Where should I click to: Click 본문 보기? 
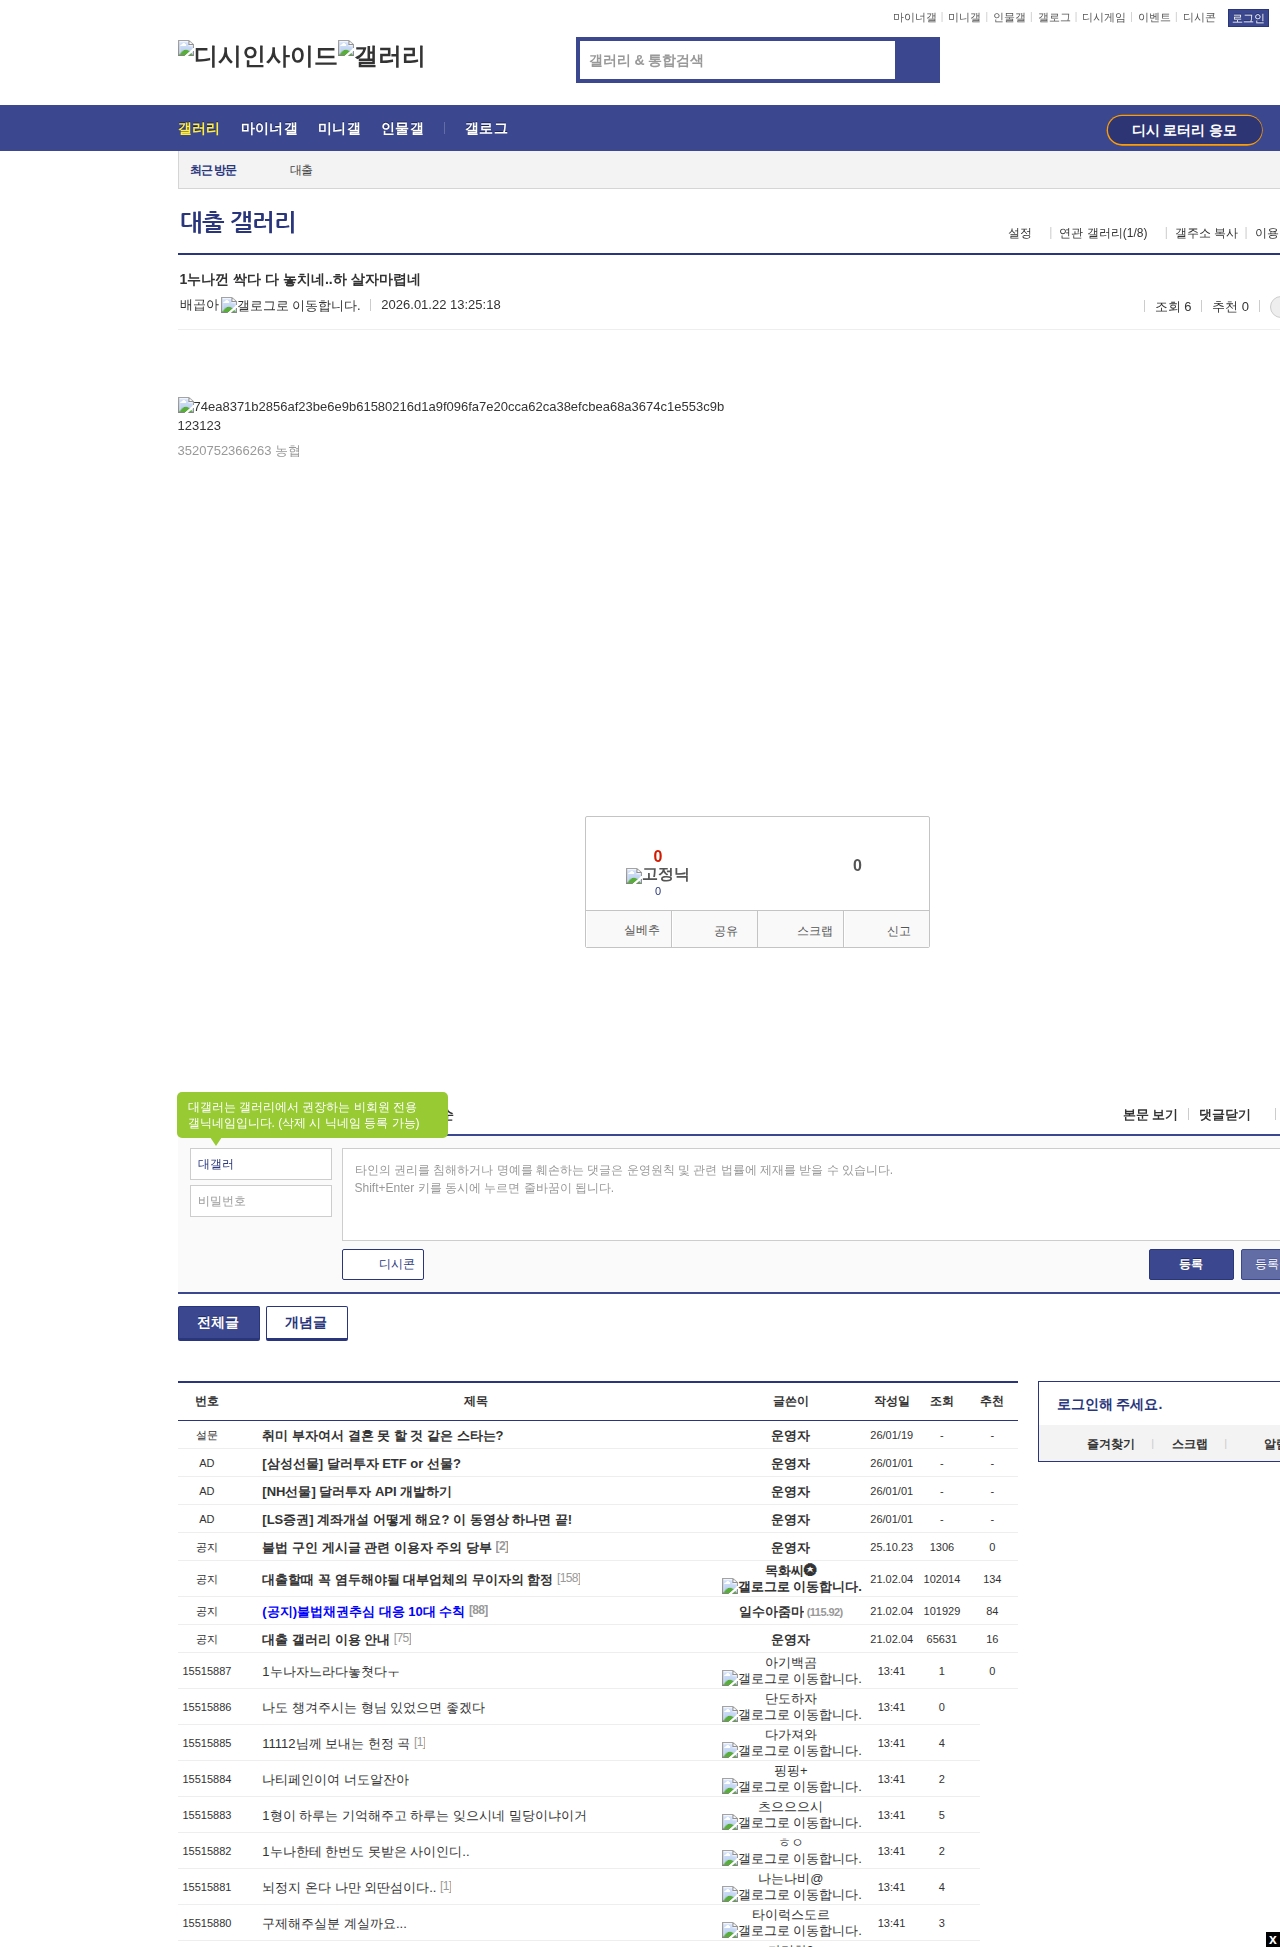(1150, 1115)
